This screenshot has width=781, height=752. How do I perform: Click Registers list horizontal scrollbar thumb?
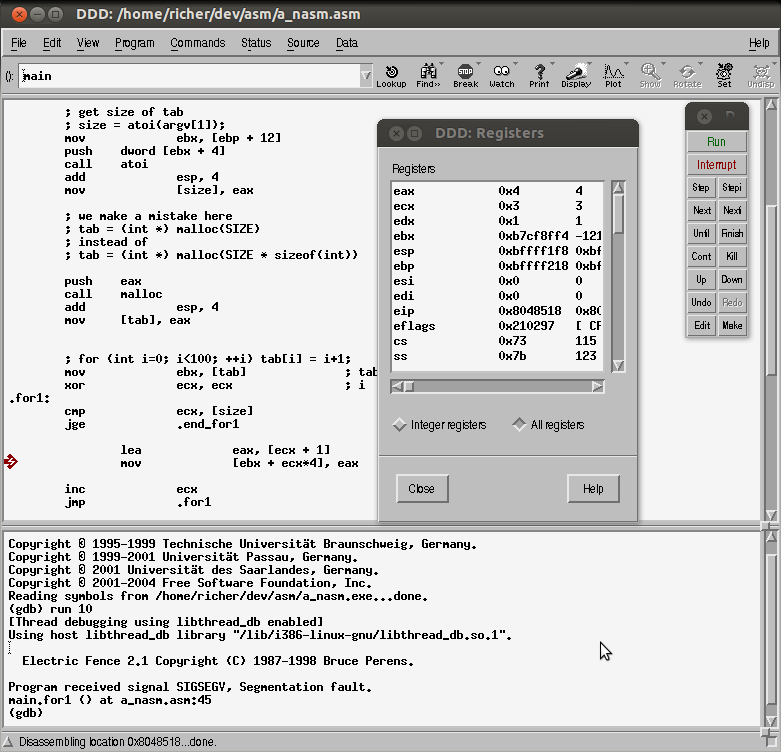click(409, 386)
